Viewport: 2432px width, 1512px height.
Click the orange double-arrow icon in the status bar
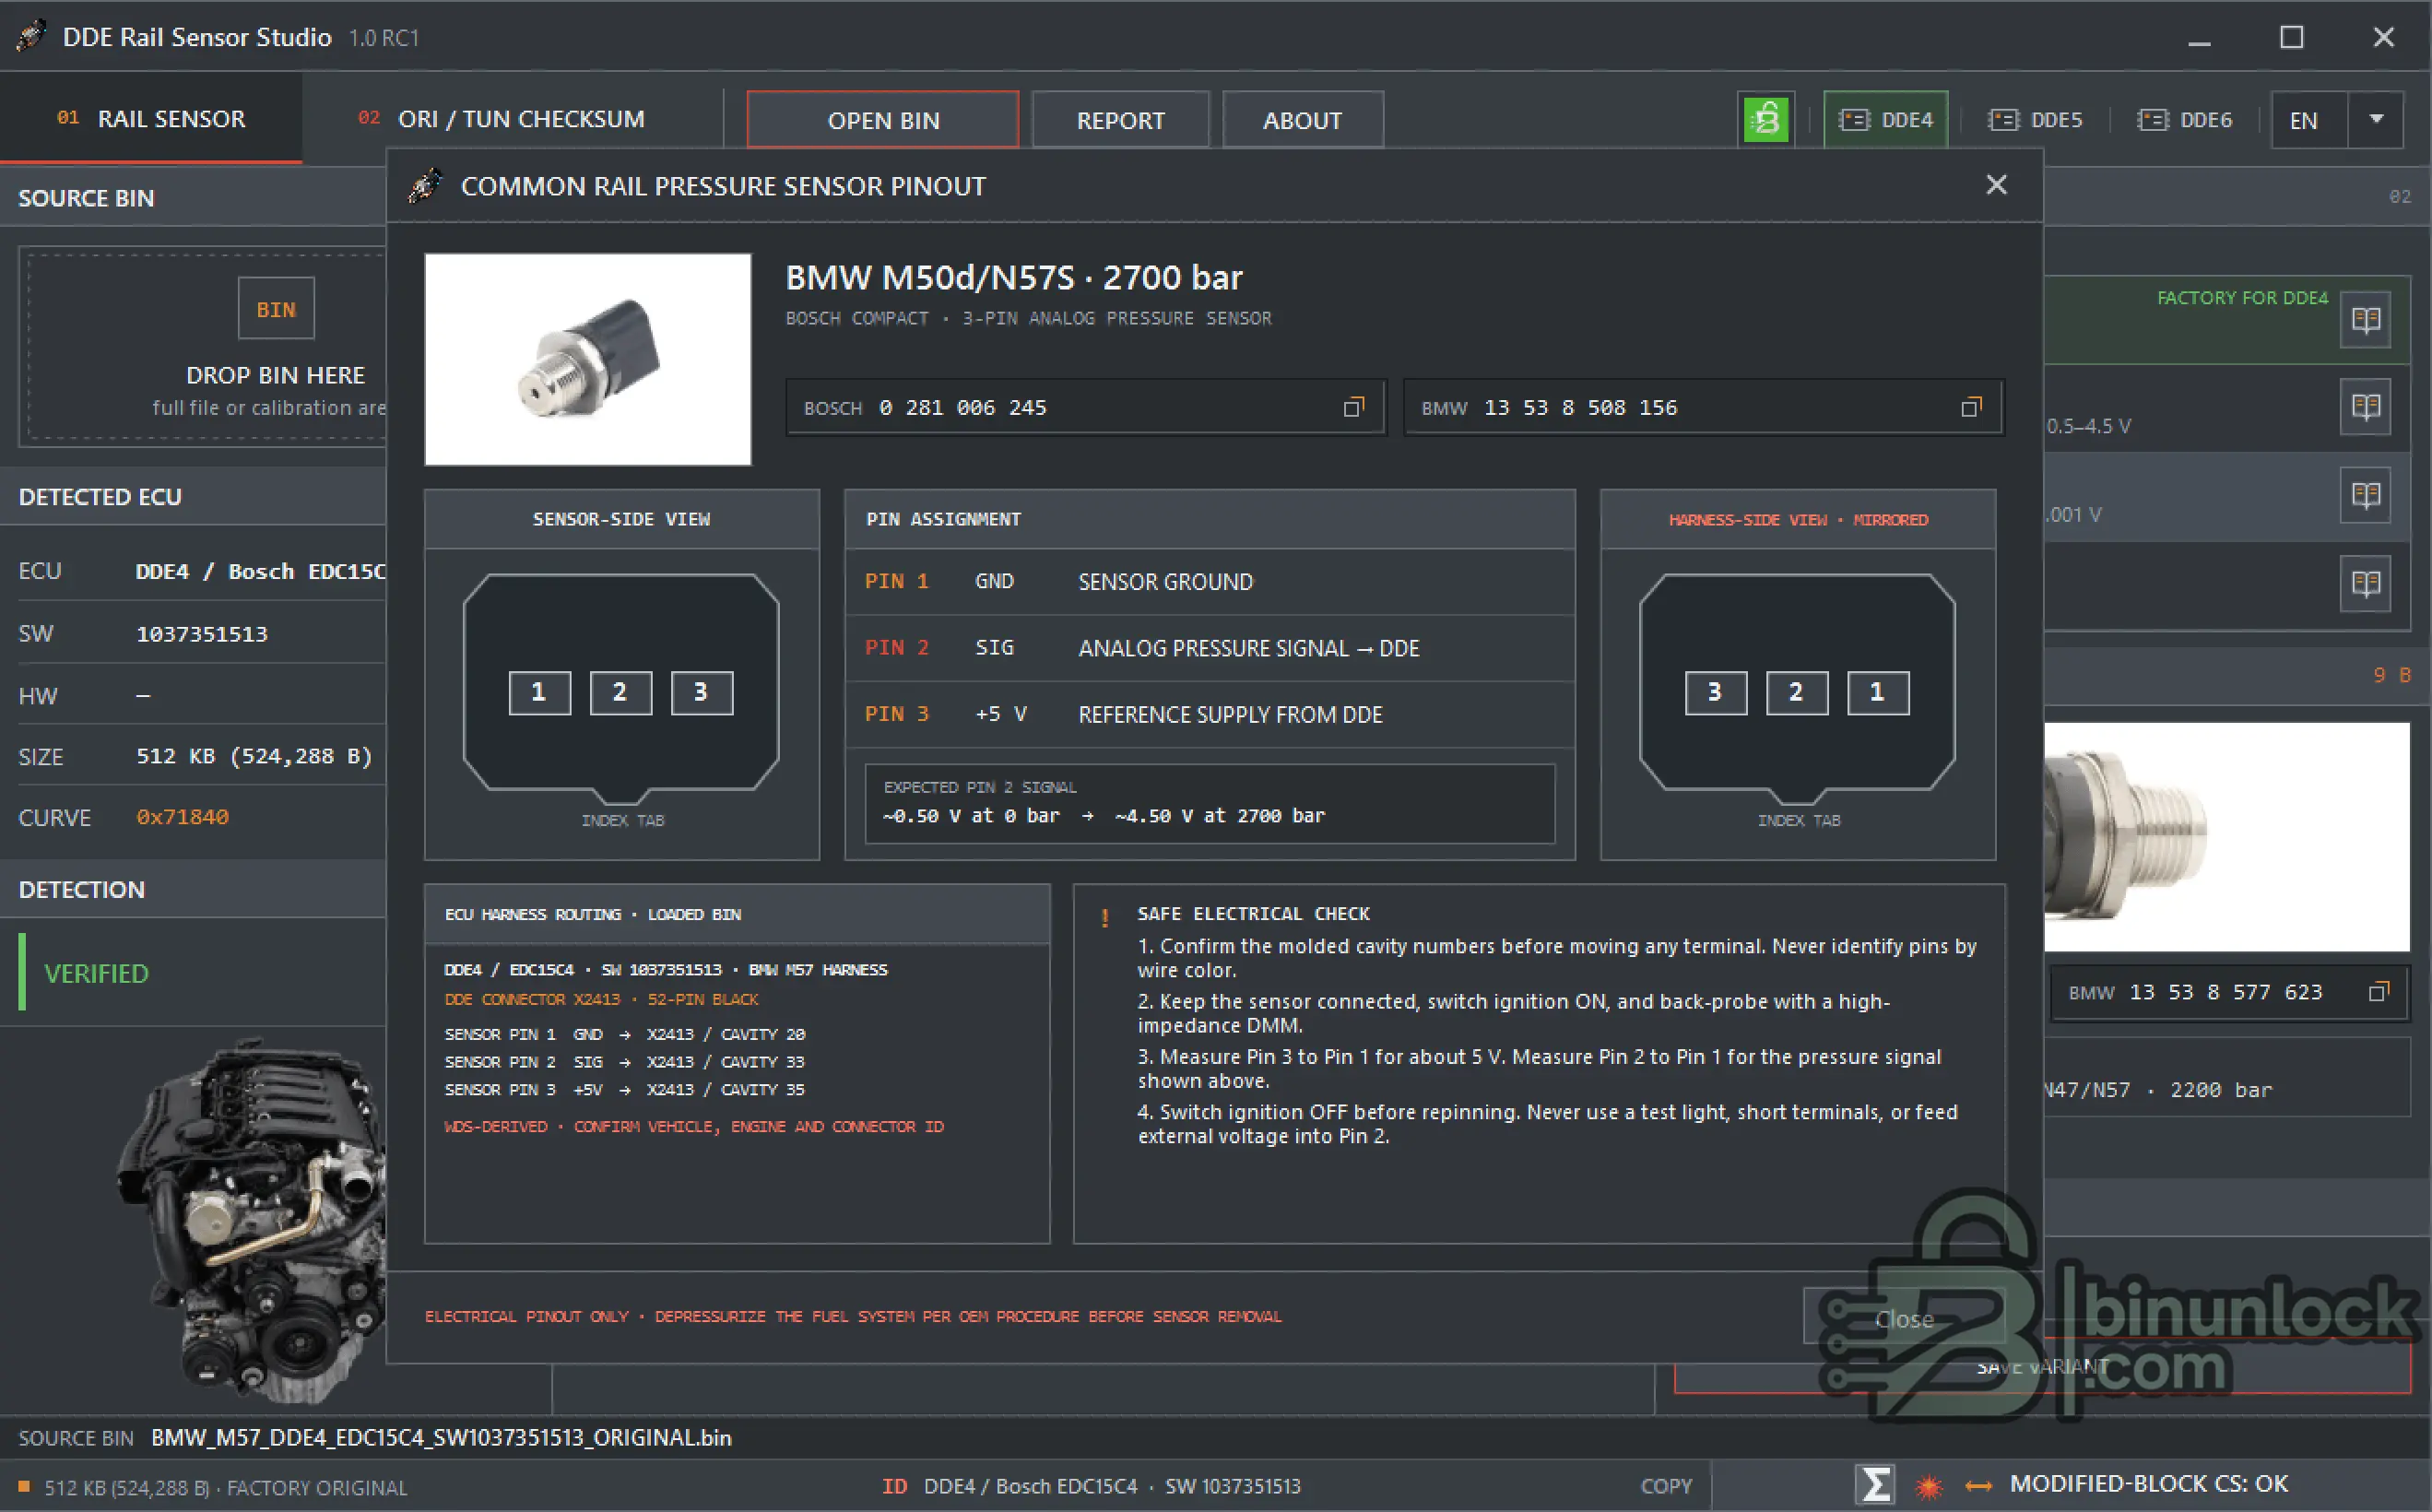point(1978,1486)
